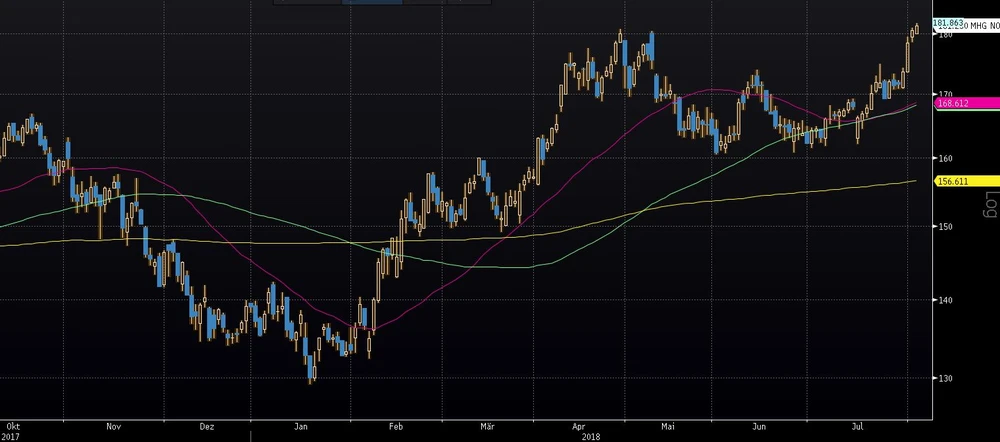This screenshot has height=442, width=1000.
Task: Select the Apr month marker on time axis
Action: click(578, 425)
